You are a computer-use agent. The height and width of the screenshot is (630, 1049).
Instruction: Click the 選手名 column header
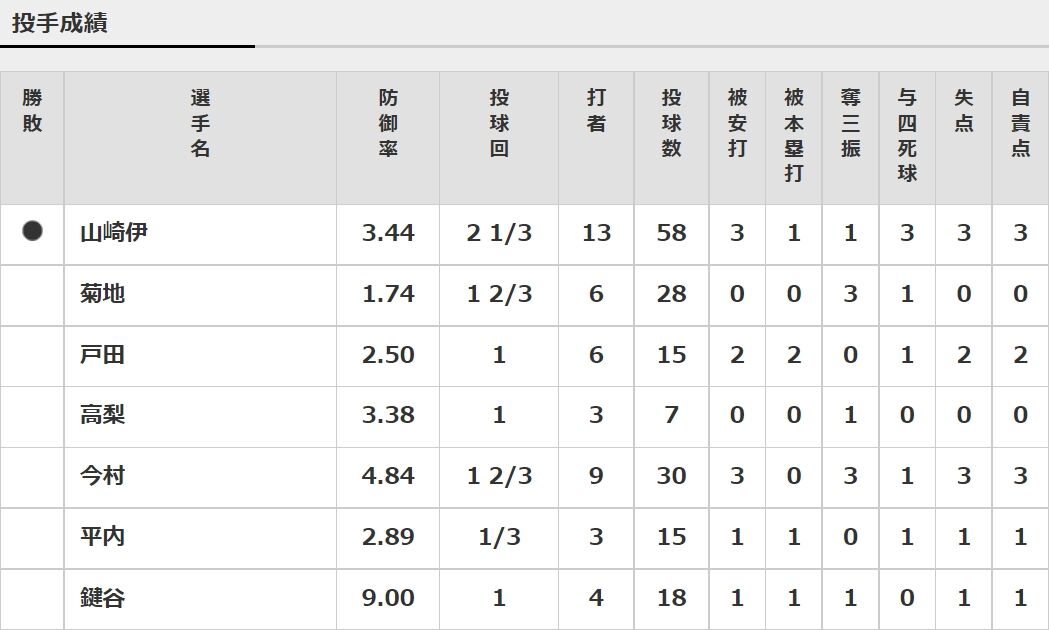pyautogui.click(x=200, y=123)
